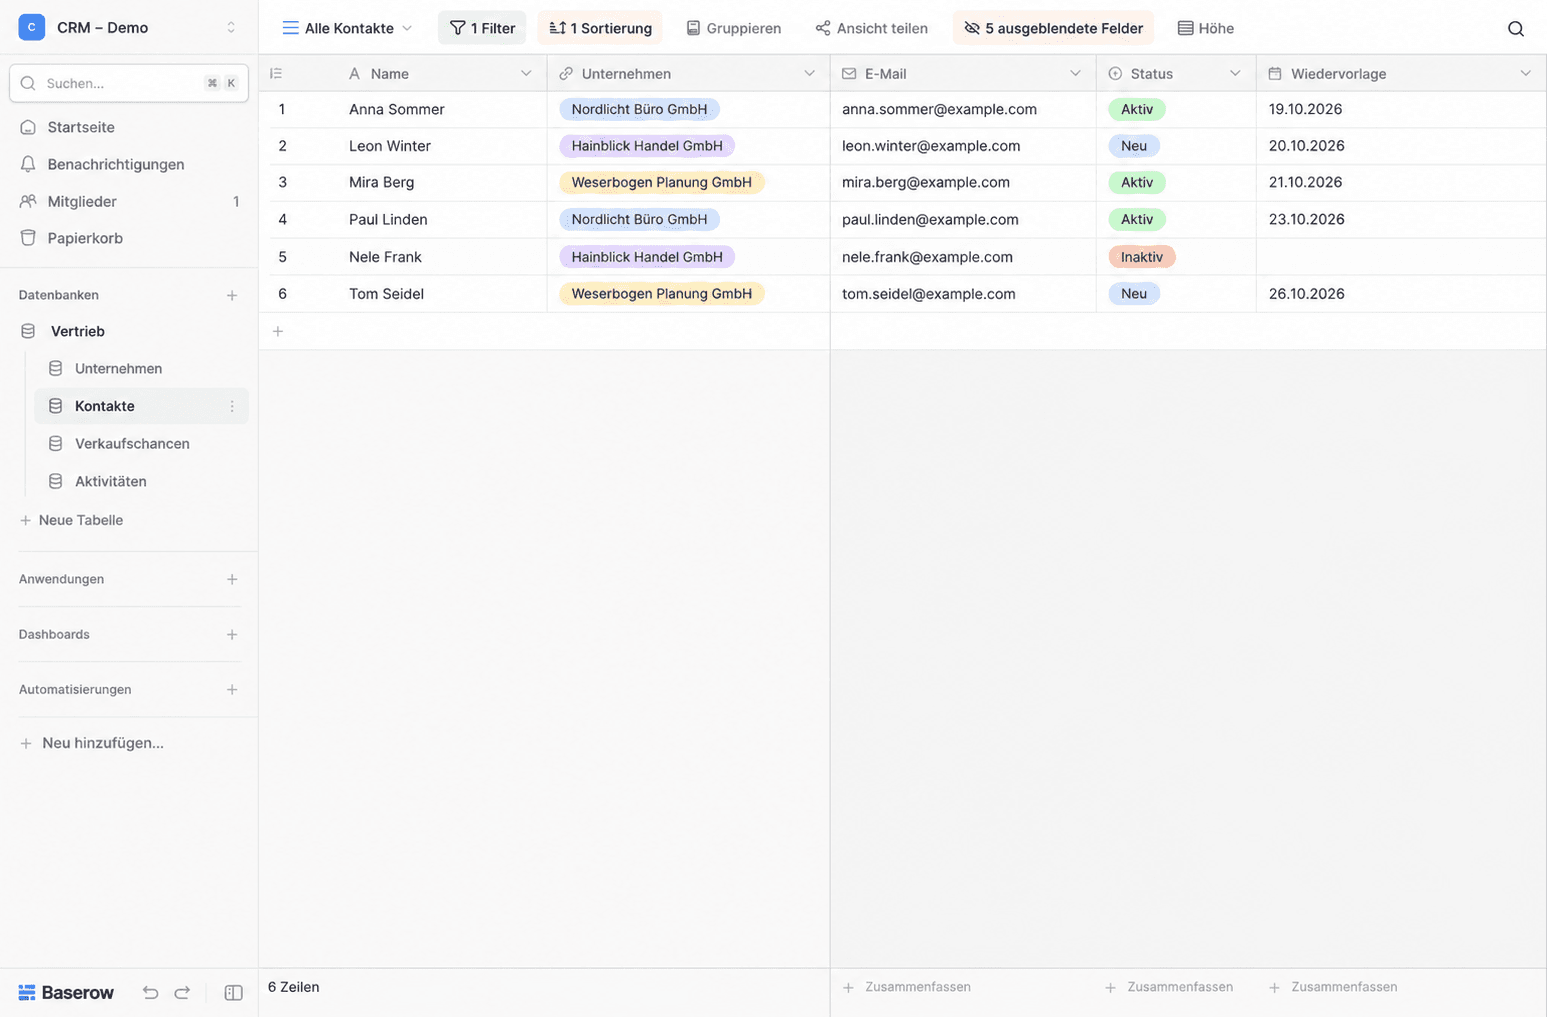The width and height of the screenshot is (1547, 1017).
Task: Click the undo arrow icon
Action: coord(150,993)
